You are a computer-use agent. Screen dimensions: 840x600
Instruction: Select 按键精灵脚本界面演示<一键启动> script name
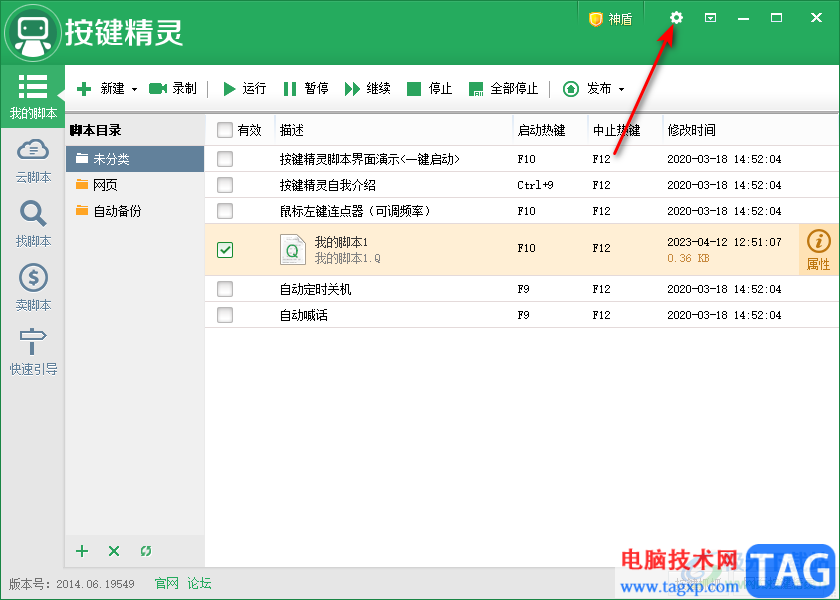(x=370, y=159)
